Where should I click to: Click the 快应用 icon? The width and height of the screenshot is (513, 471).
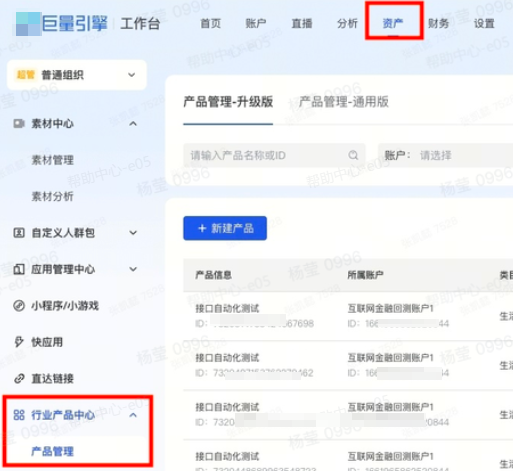click(19, 342)
